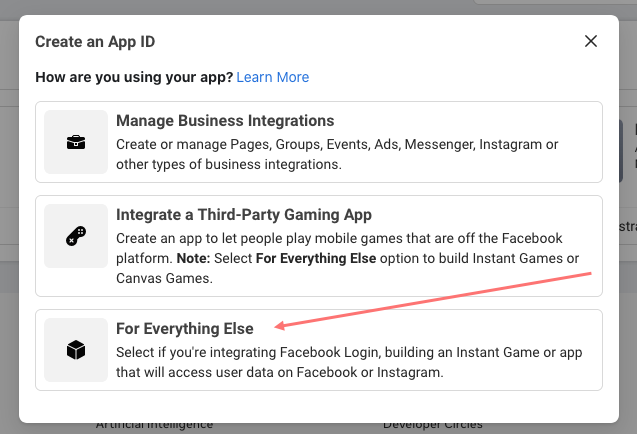Screen dimensions: 637x434
Task: Click the How are you using your app question
Action: [x=134, y=77]
